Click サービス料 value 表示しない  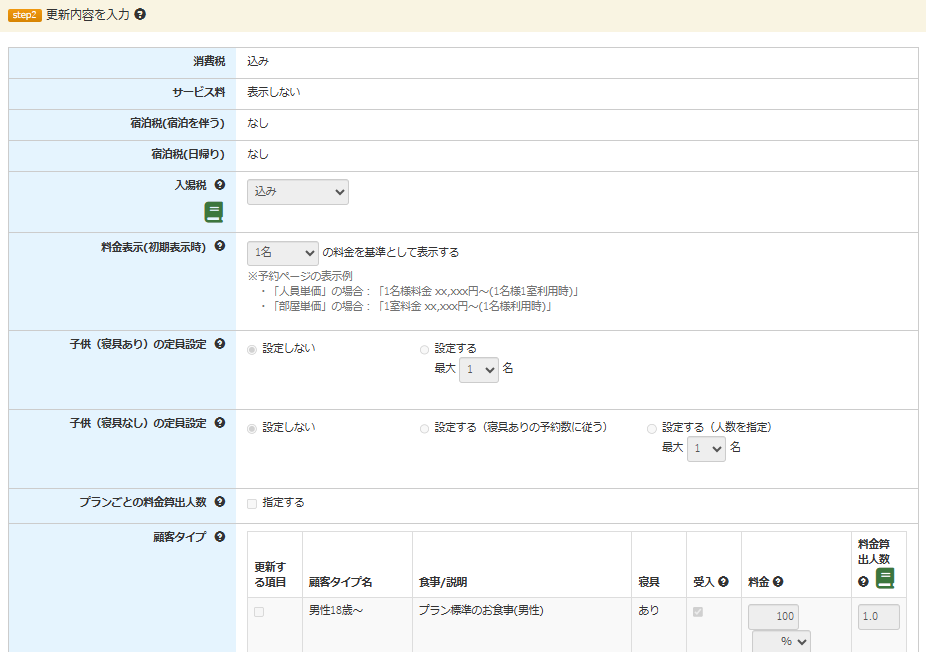pyautogui.click(x=273, y=92)
